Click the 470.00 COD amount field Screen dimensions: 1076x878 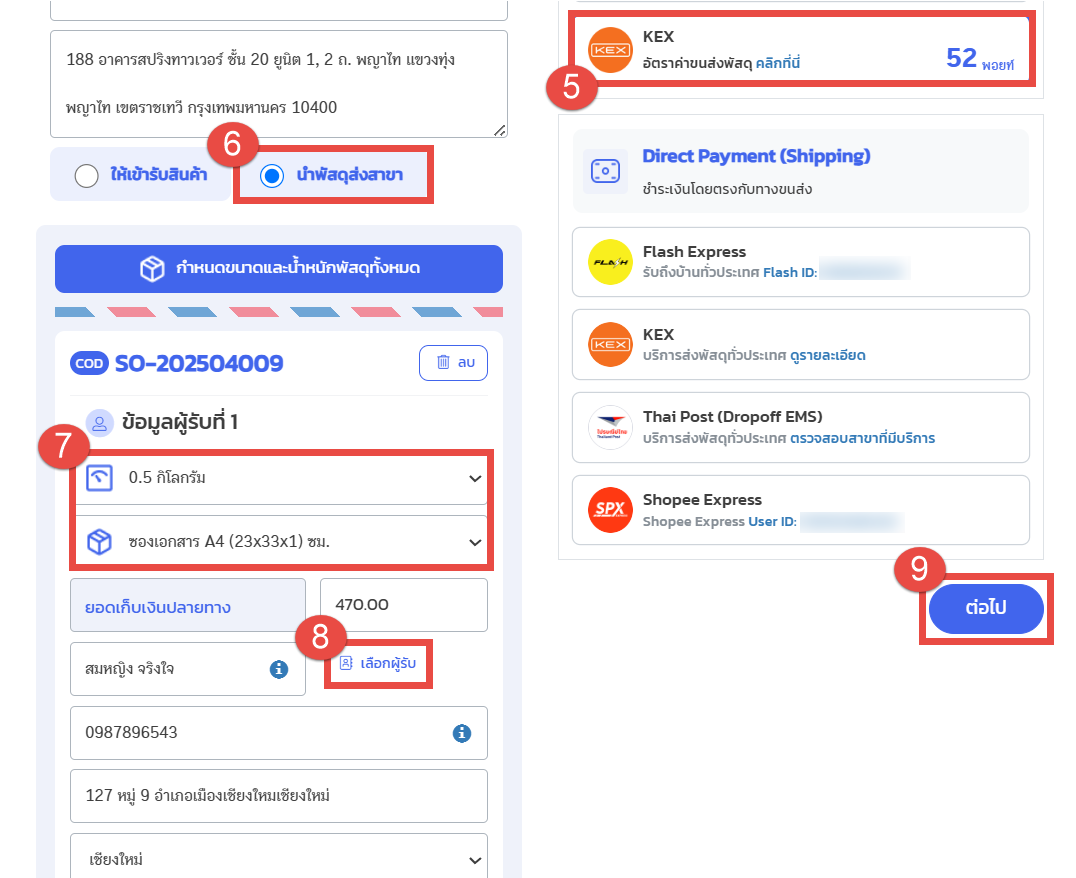404,605
